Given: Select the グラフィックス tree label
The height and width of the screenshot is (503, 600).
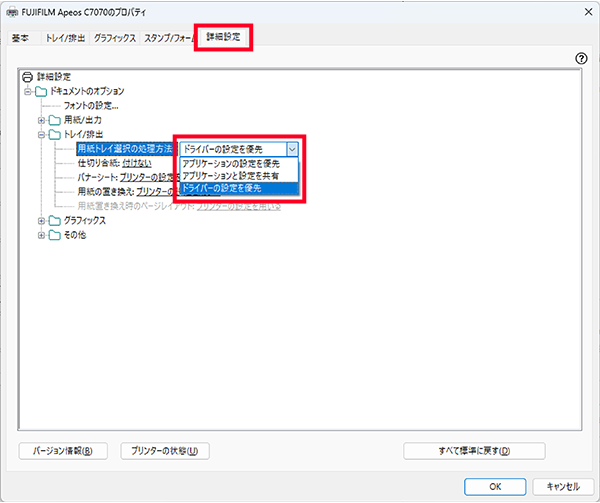Looking at the screenshot, I should 85,221.
